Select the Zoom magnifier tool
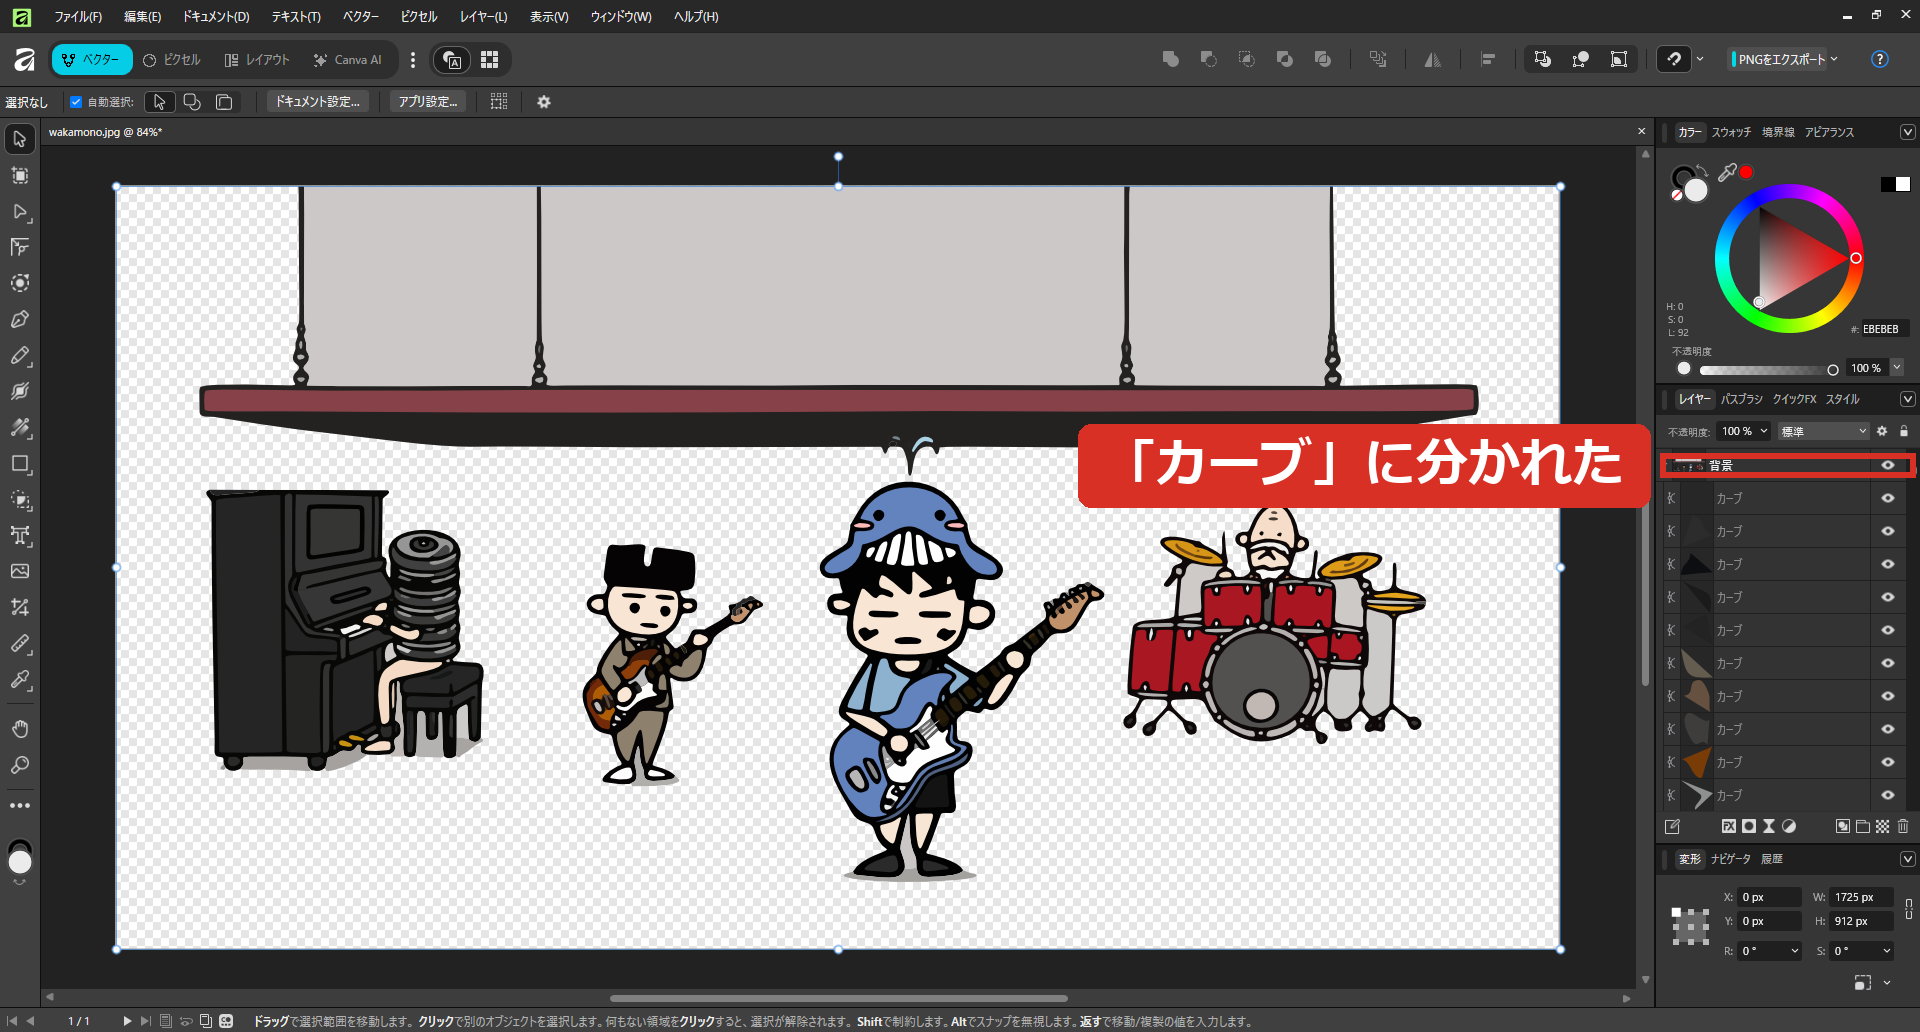Screen dimensions: 1920x1032 [x=20, y=765]
